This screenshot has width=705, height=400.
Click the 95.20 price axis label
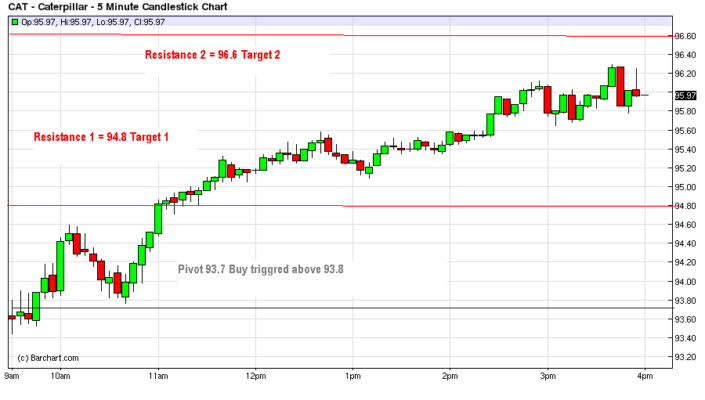pos(685,169)
